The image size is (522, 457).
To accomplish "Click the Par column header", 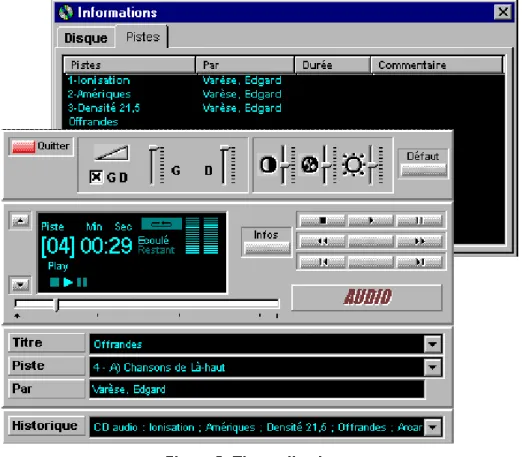I will 245,65.
